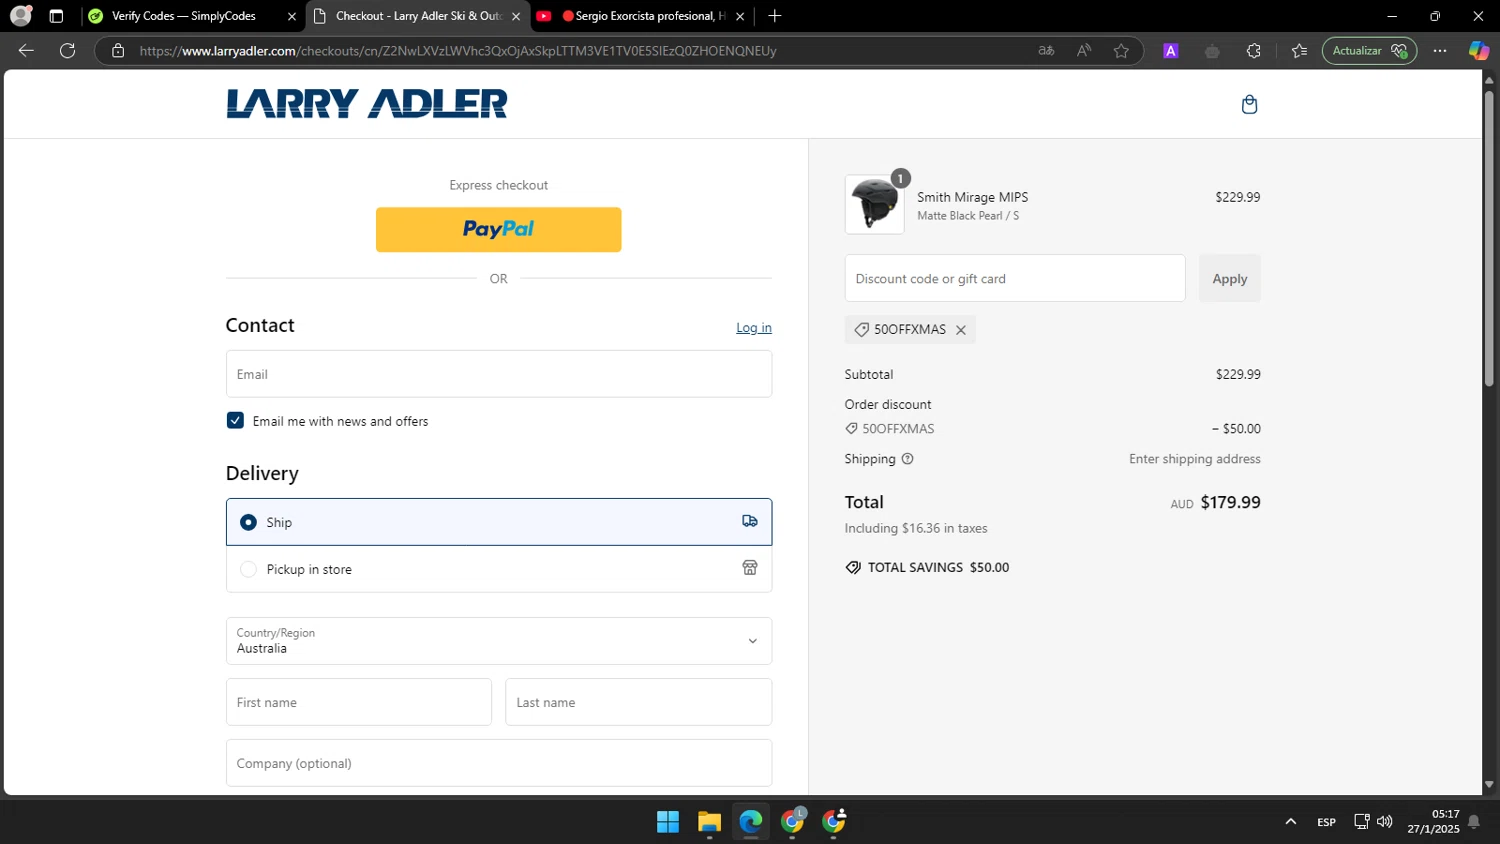Open the browser Extensions puzzle icon
This screenshot has width=1500, height=844.
[1254, 51]
